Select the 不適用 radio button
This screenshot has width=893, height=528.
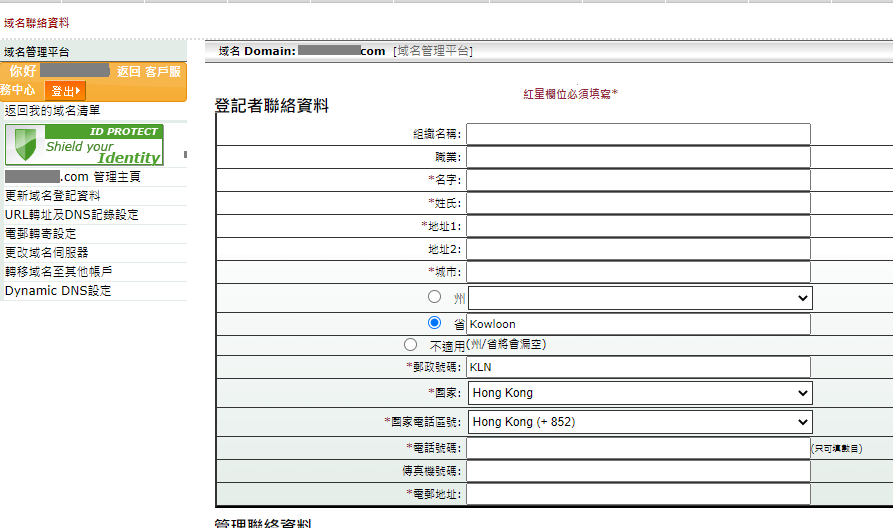410,344
